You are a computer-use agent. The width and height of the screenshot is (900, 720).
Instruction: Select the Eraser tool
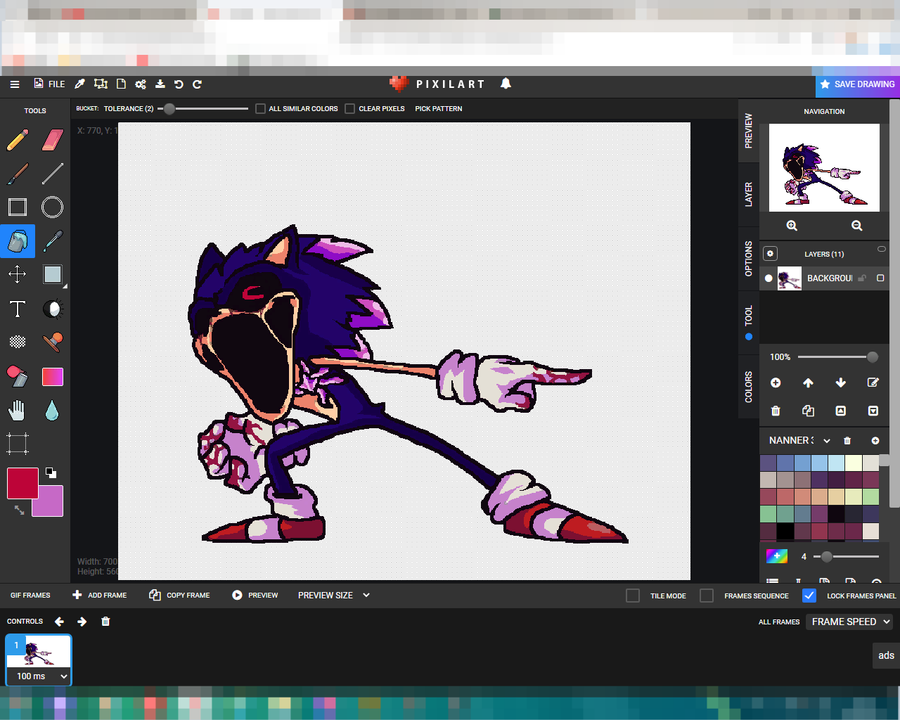(x=52, y=140)
